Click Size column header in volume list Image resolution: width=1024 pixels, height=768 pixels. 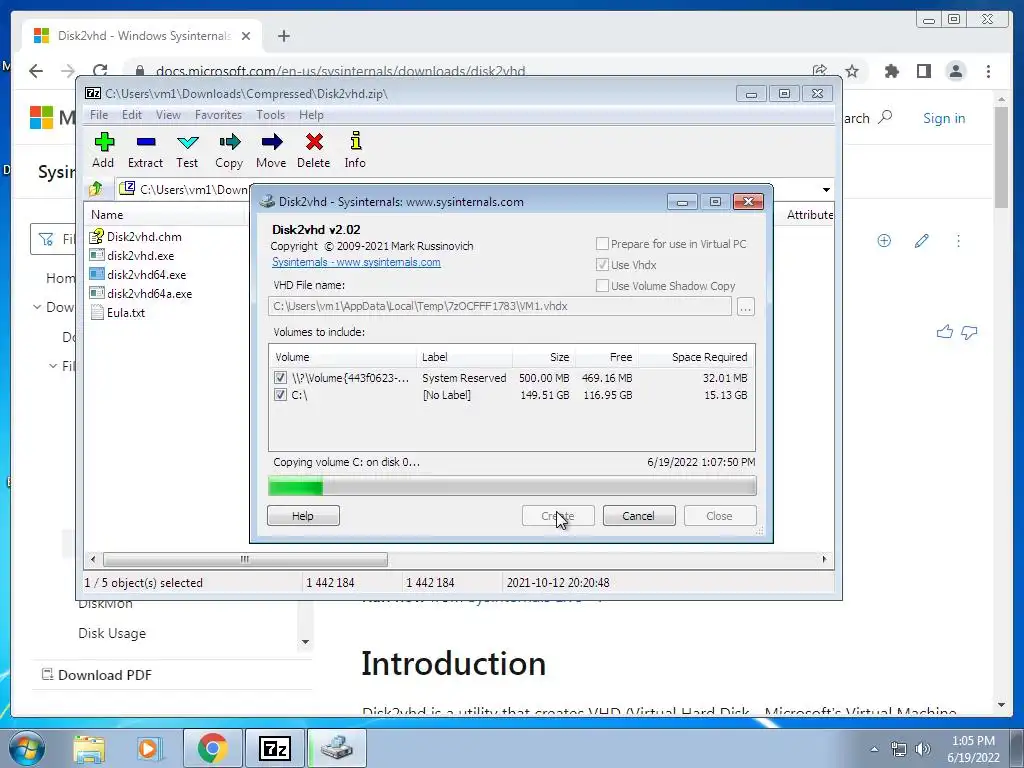(543, 357)
